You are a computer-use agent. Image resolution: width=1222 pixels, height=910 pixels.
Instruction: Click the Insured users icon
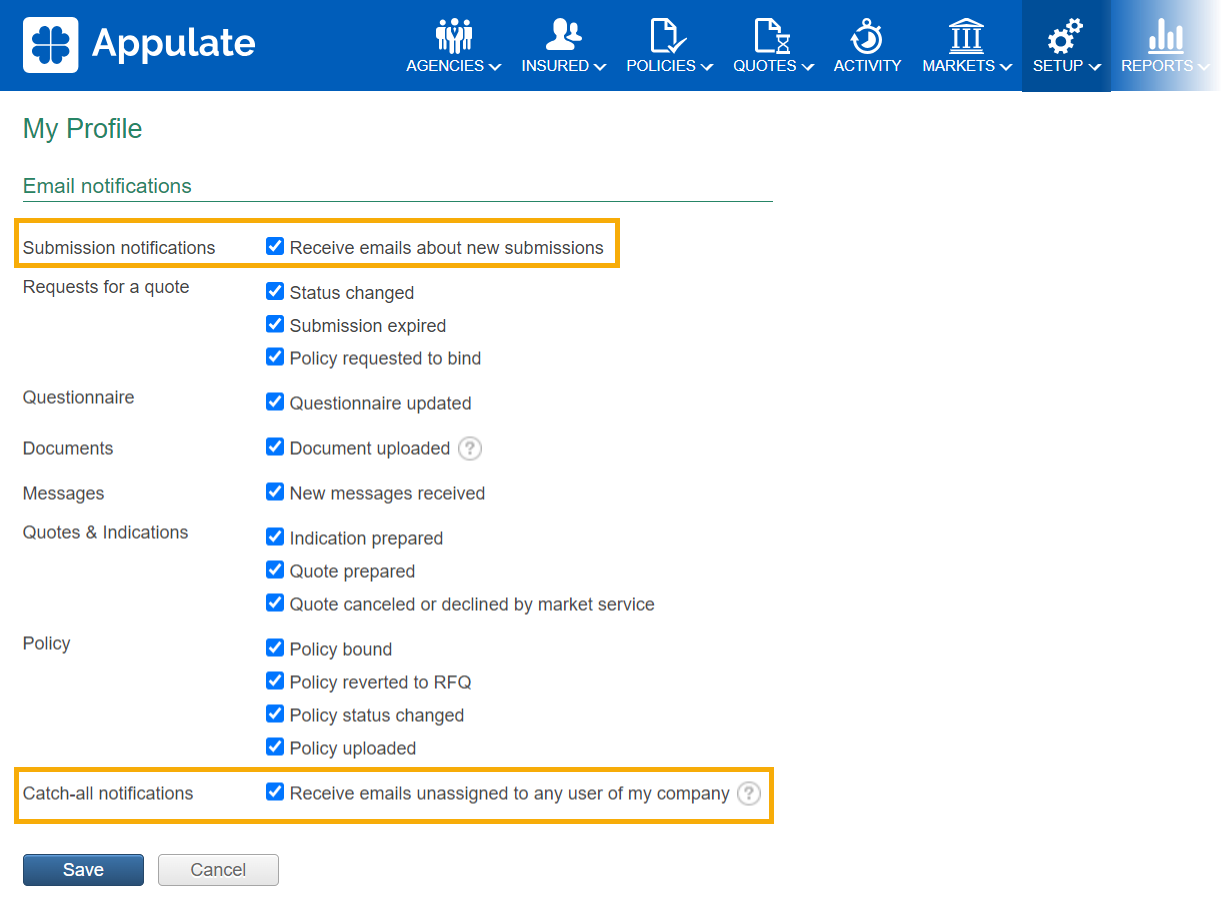point(563,35)
